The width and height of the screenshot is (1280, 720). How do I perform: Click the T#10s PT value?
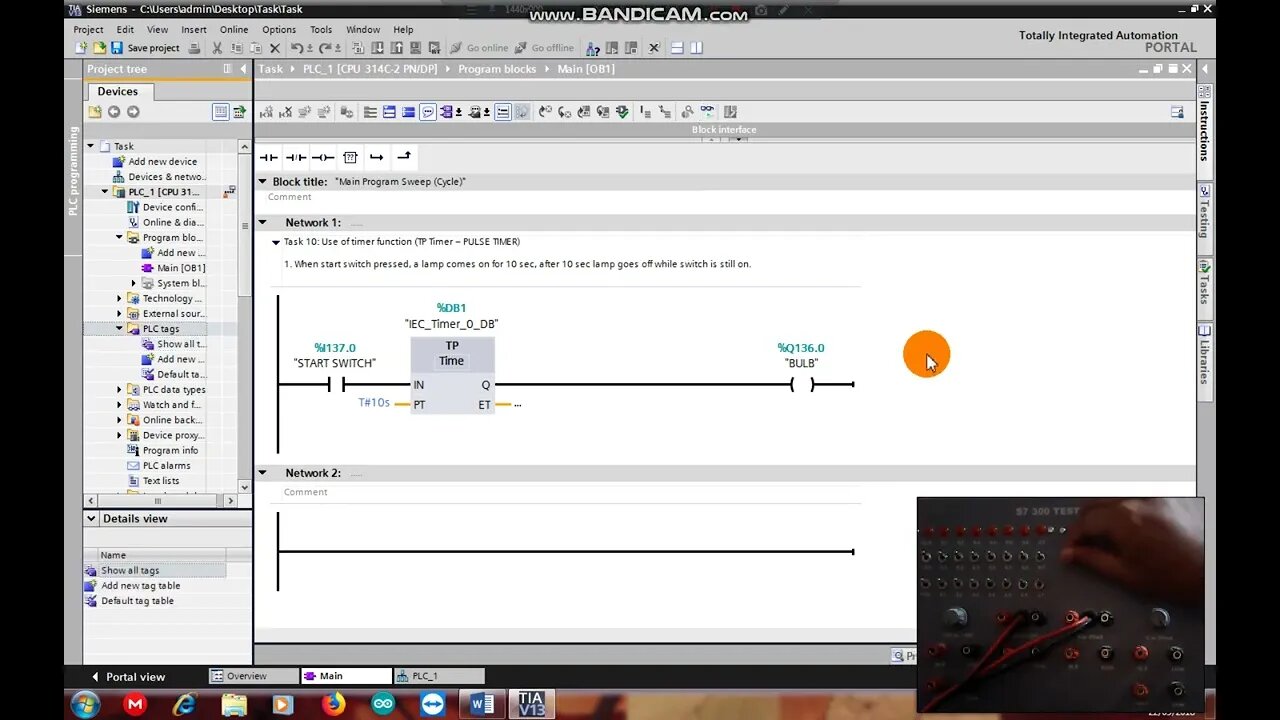click(x=374, y=403)
